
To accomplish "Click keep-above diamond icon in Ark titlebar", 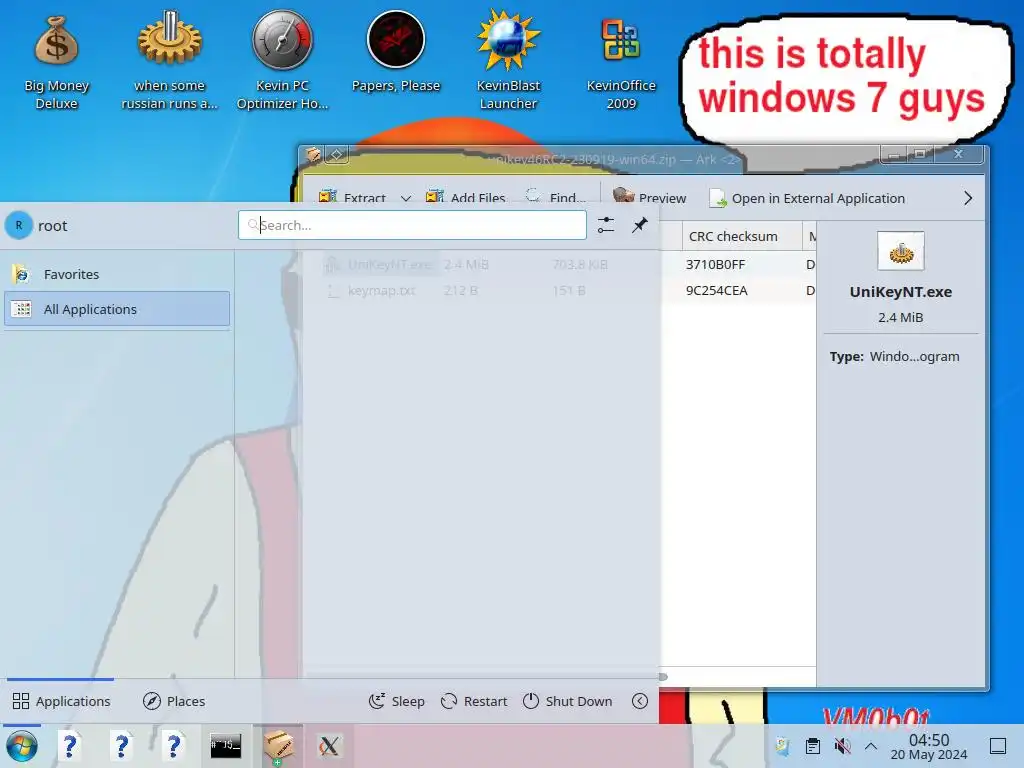I will point(336,155).
